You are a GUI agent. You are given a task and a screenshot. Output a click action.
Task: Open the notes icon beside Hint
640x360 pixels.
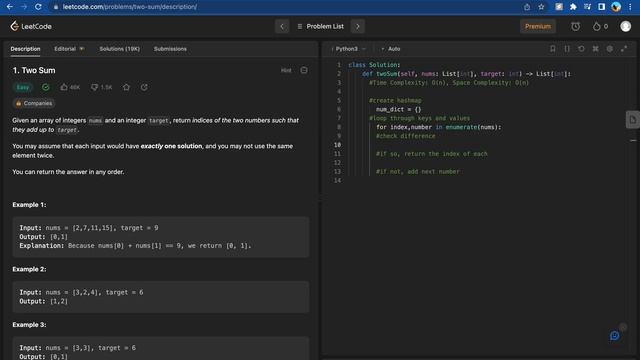point(304,70)
